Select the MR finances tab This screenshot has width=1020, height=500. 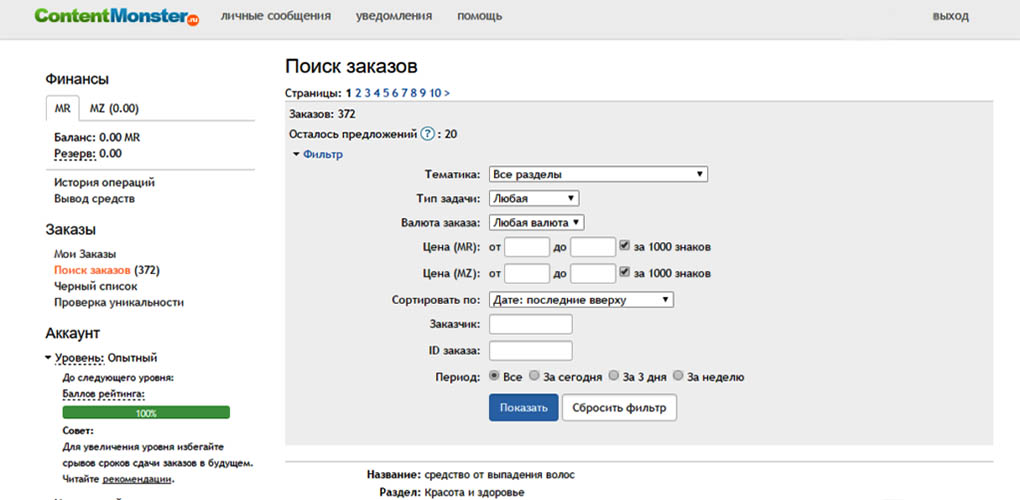[x=62, y=109]
